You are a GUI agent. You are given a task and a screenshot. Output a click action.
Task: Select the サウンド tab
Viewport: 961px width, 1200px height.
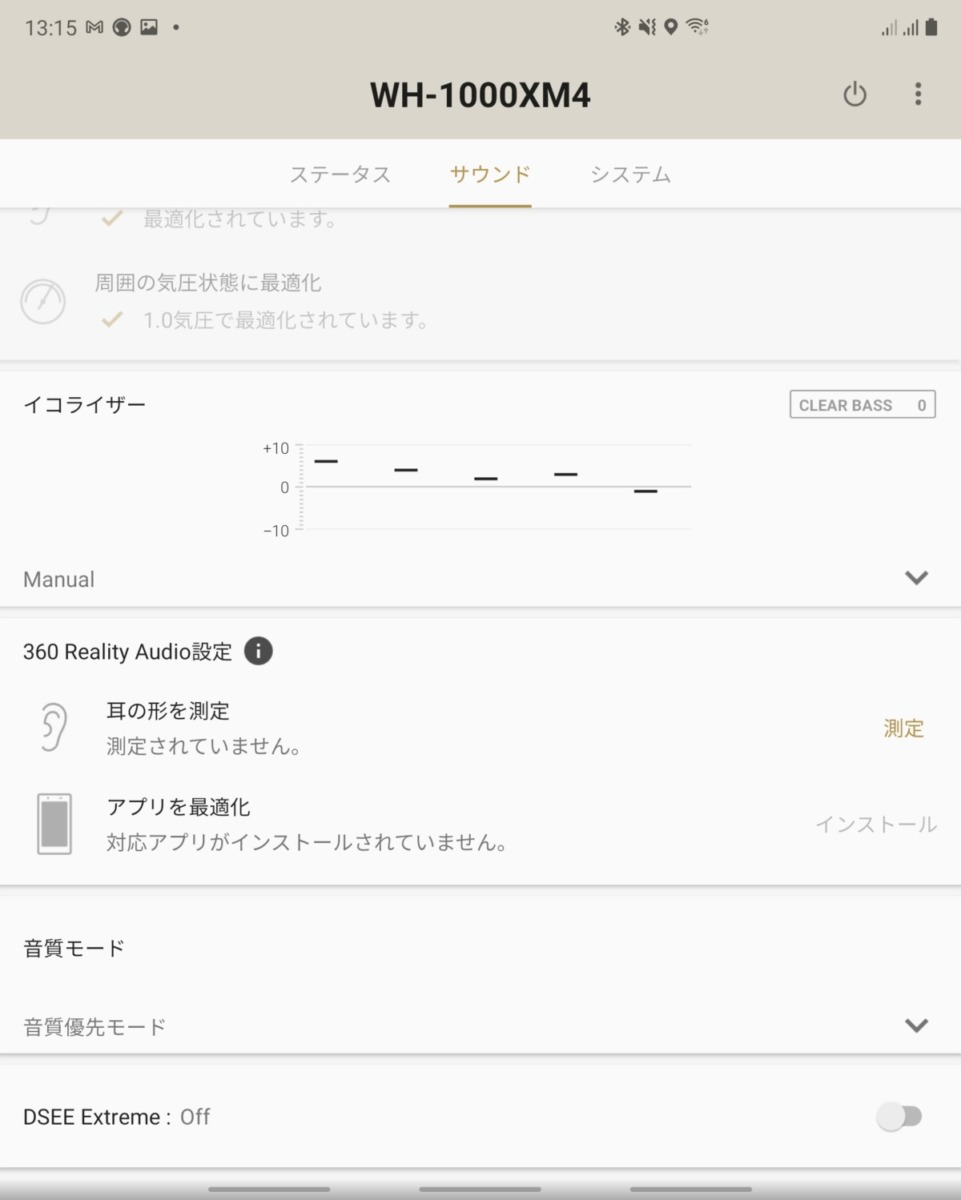click(490, 174)
